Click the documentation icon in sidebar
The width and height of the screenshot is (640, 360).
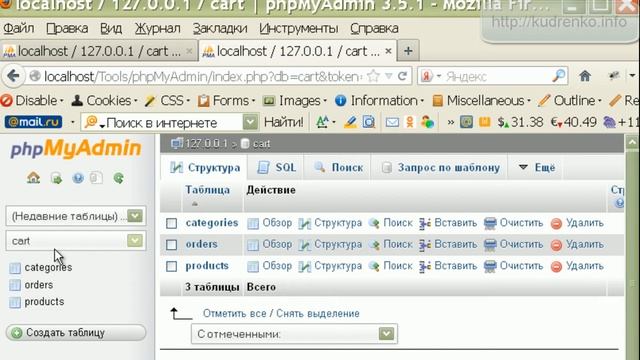pyautogui.click(x=96, y=178)
